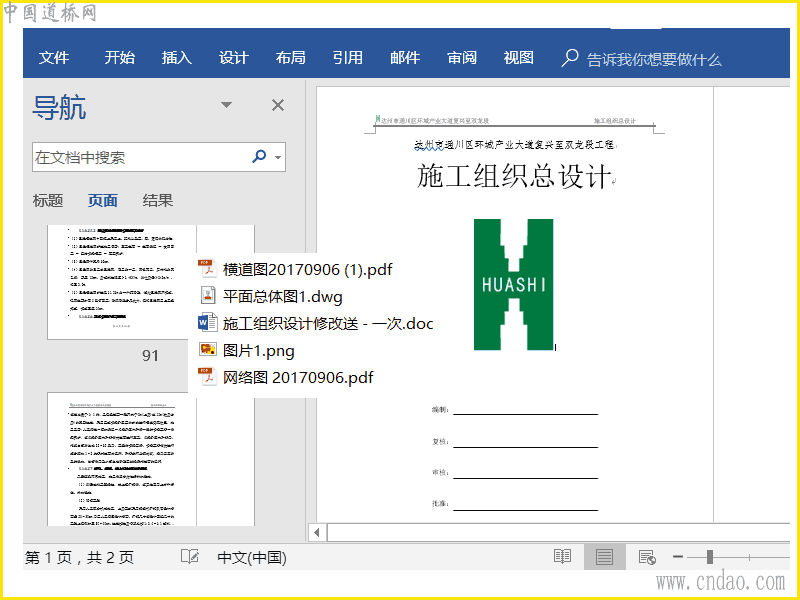
Task: Click the Word icon of 施工组织设计修改送 doc
Action: coord(207,323)
